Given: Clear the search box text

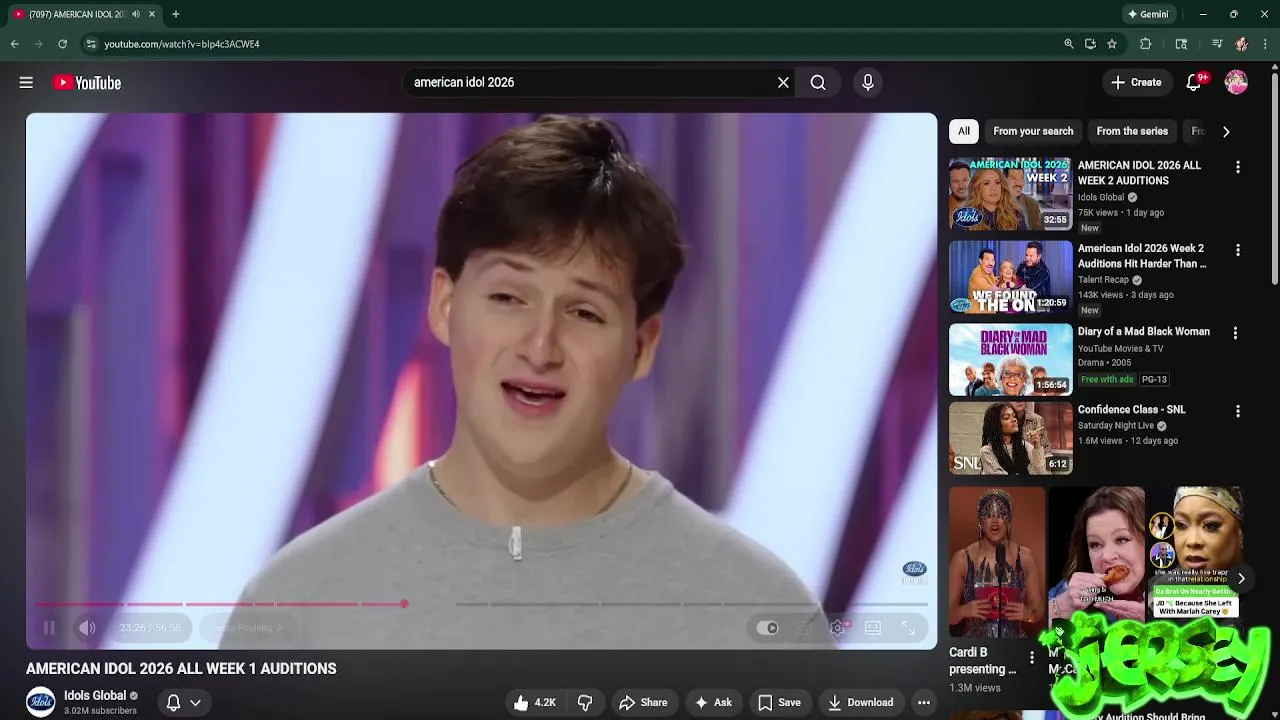Looking at the screenshot, I should [783, 83].
